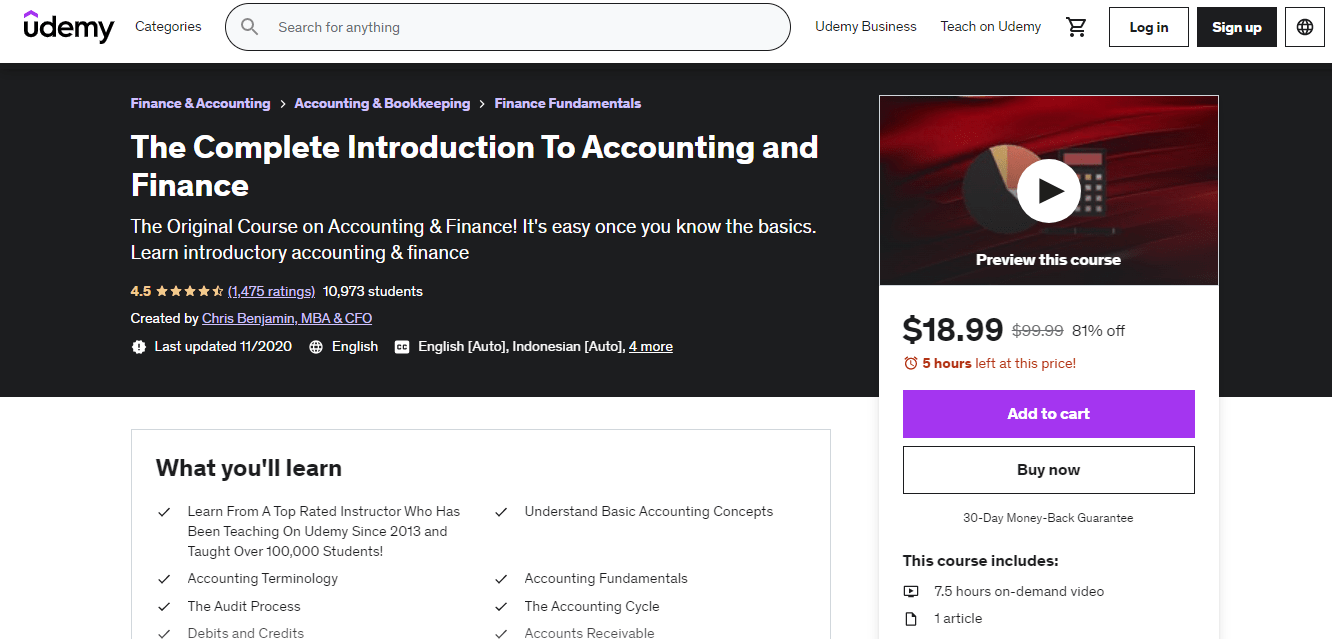Open Udemy Business
This screenshot has width=1332, height=639.
866,27
